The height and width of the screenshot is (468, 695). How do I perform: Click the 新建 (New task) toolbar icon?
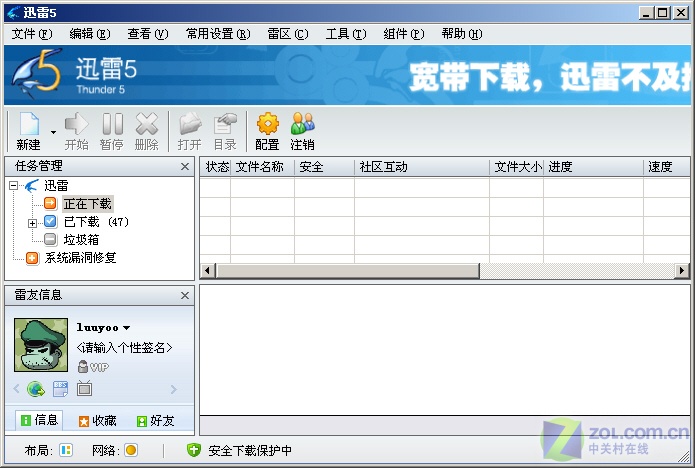pyautogui.click(x=29, y=131)
